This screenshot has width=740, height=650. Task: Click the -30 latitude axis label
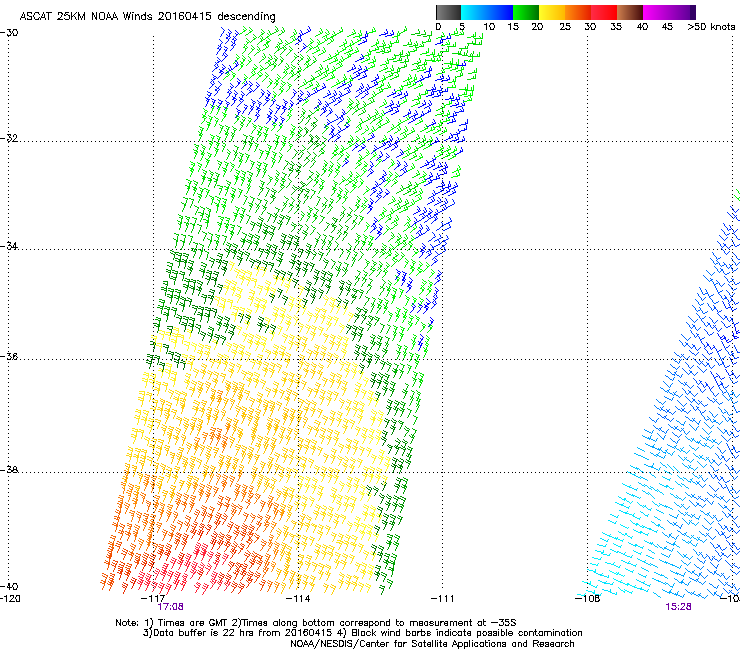[9, 33]
